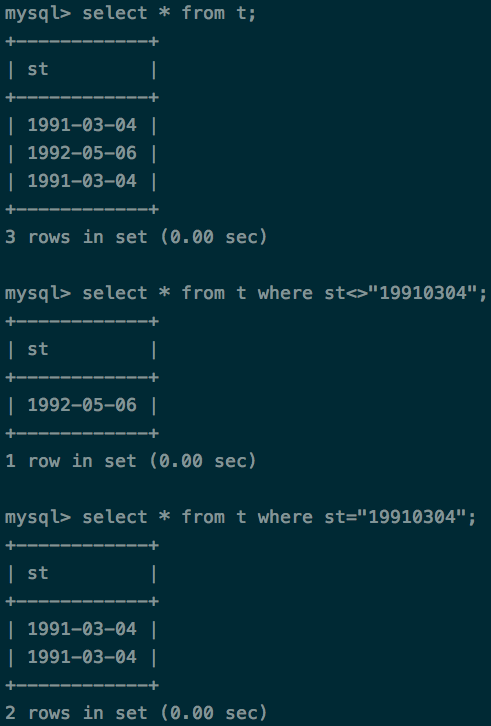Click the third row 1991-03-04 in top table
The height and width of the screenshot is (726, 491).
pyautogui.click(x=82, y=181)
